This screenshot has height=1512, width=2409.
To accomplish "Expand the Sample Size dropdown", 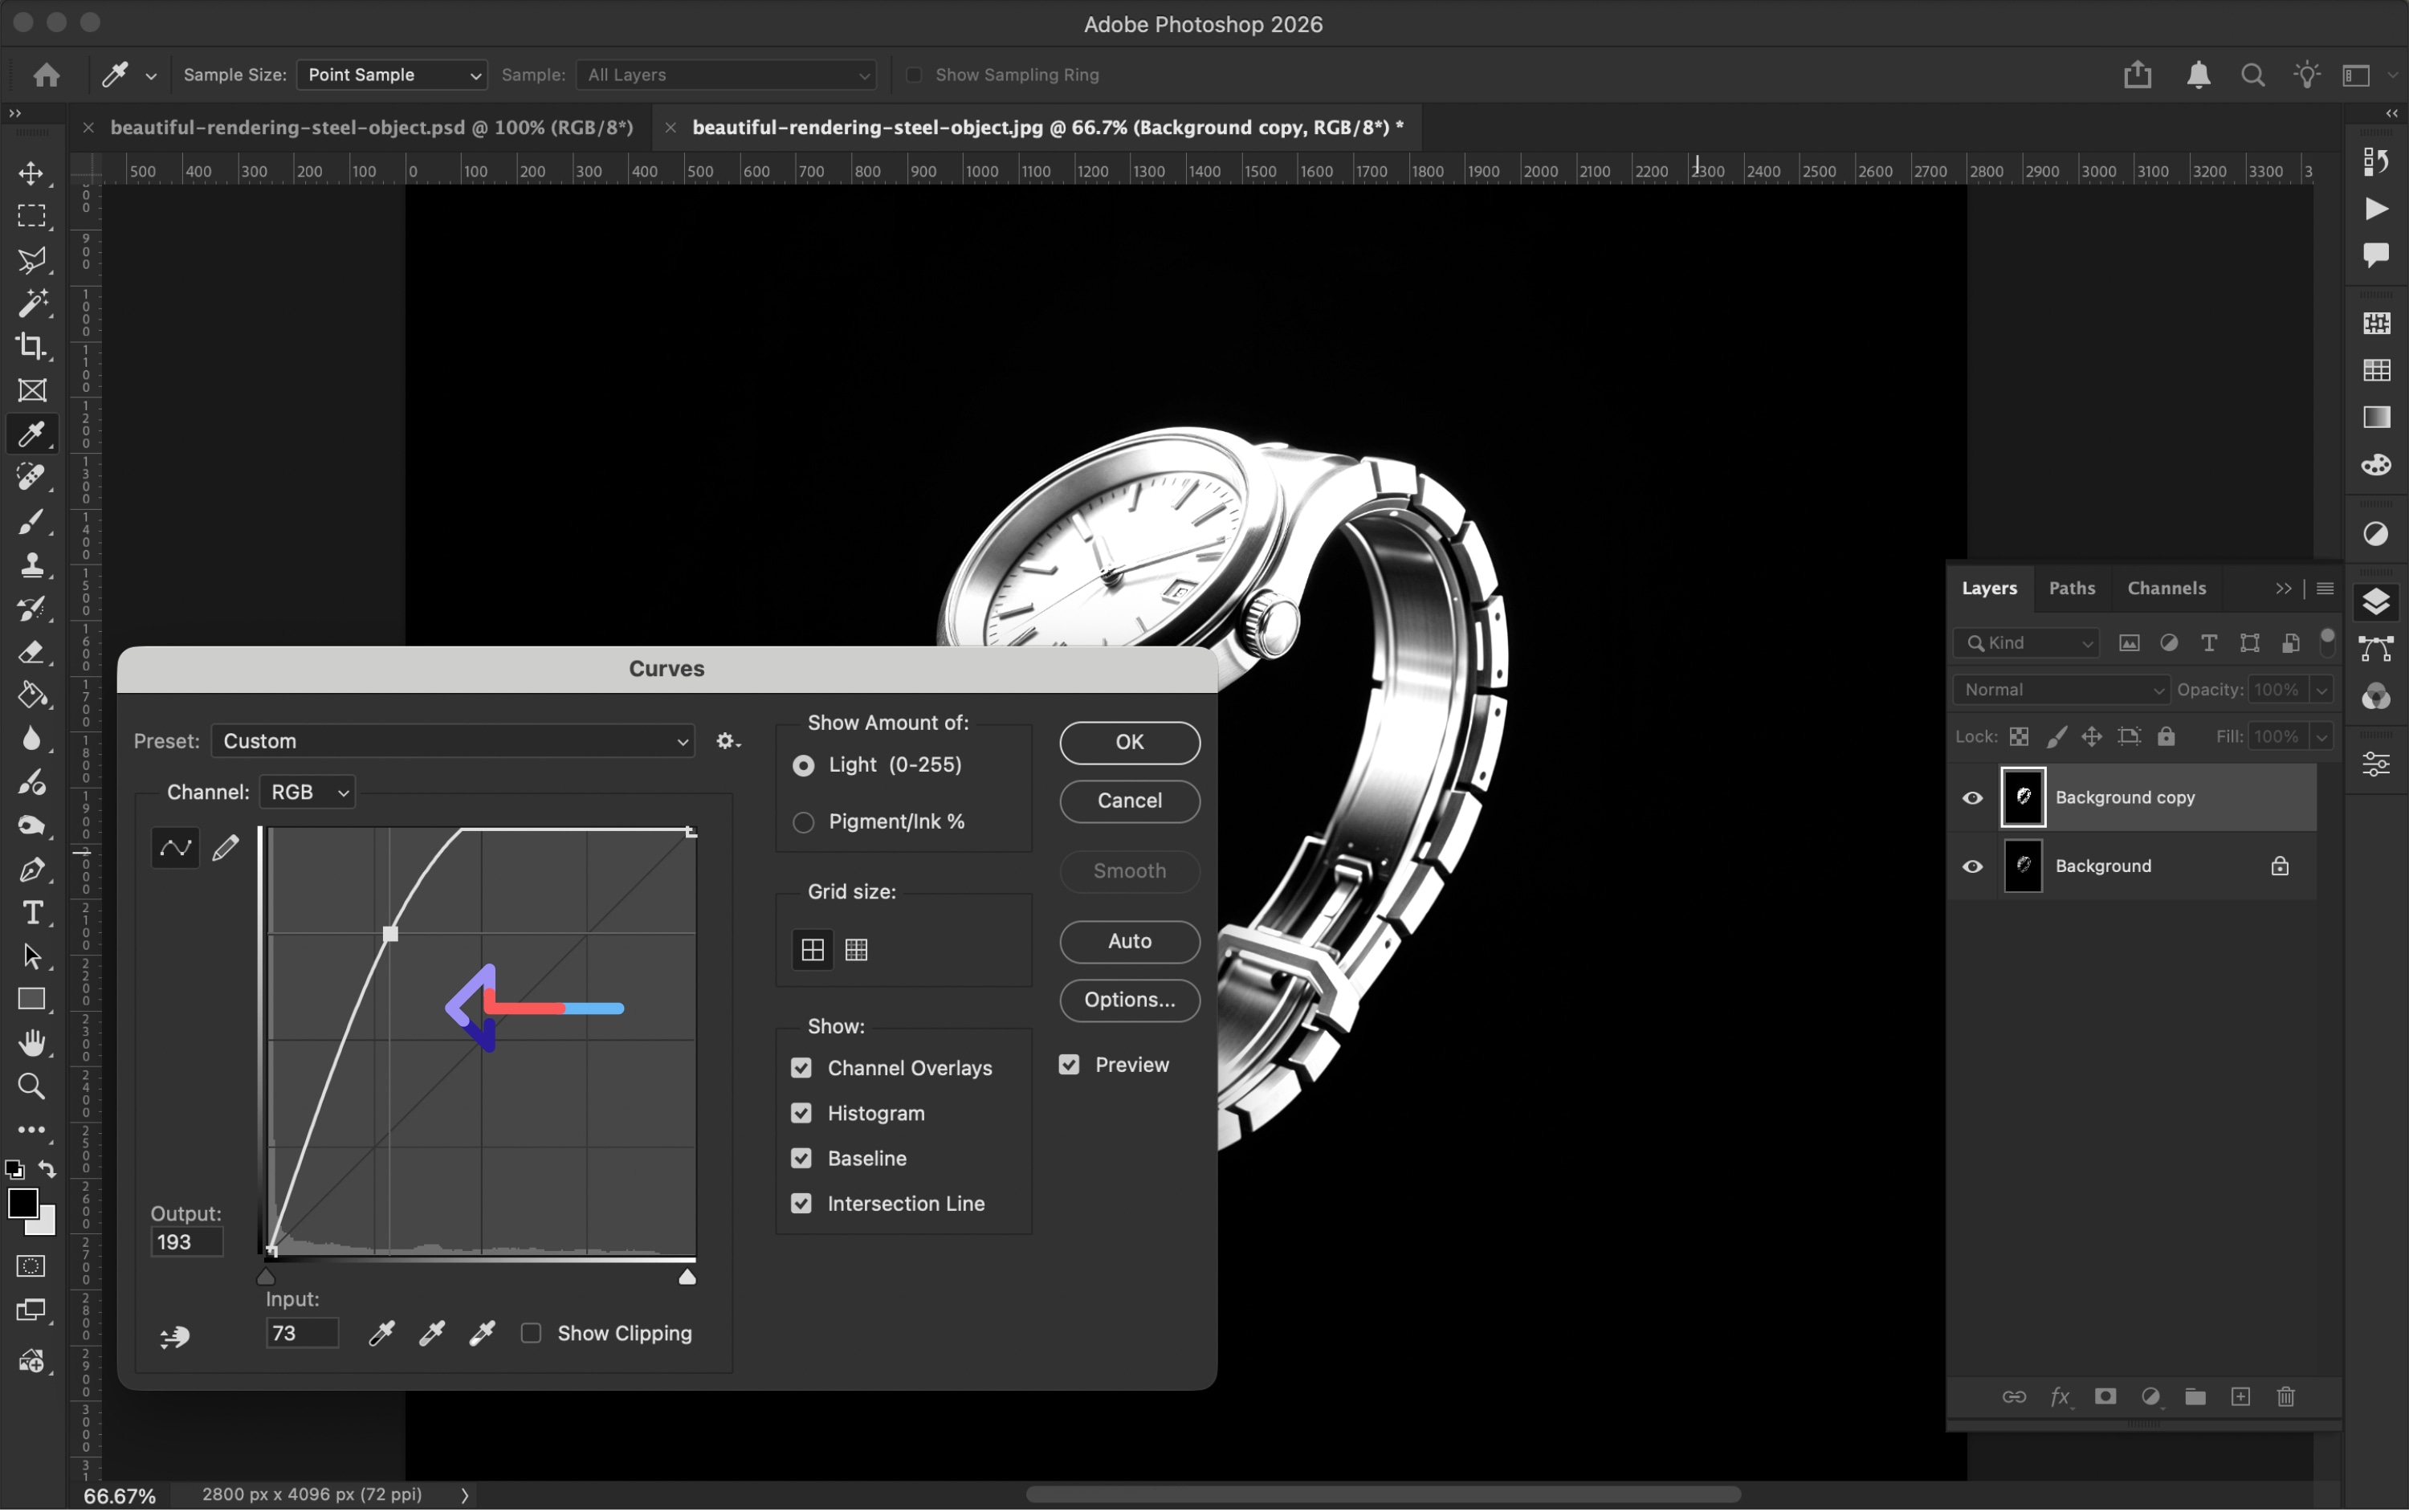I will [x=391, y=75].
